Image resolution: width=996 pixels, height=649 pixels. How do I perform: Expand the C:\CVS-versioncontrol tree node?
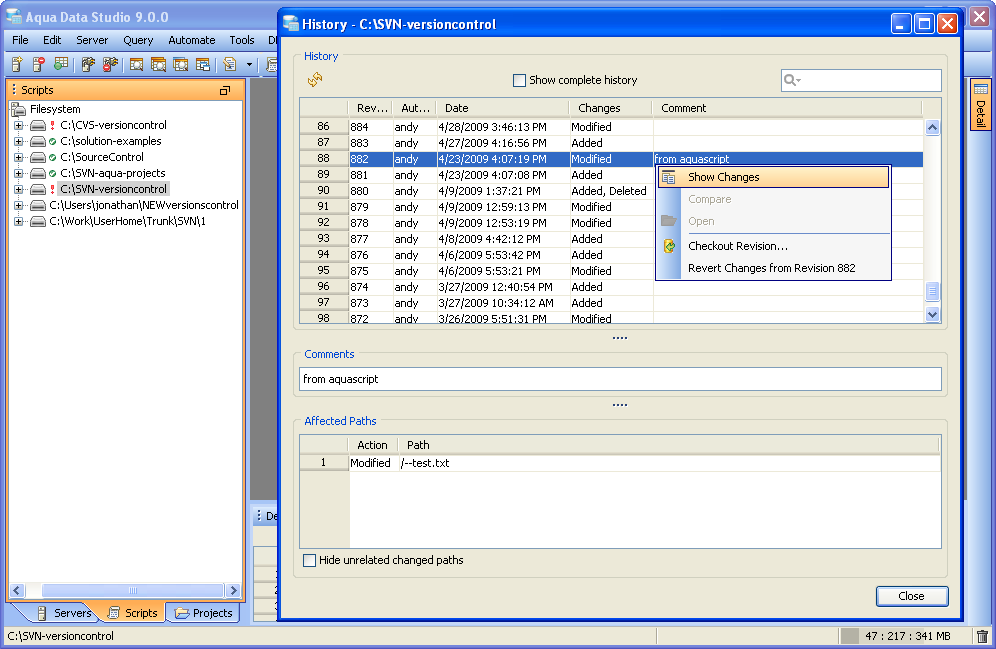tap(18, 126)
